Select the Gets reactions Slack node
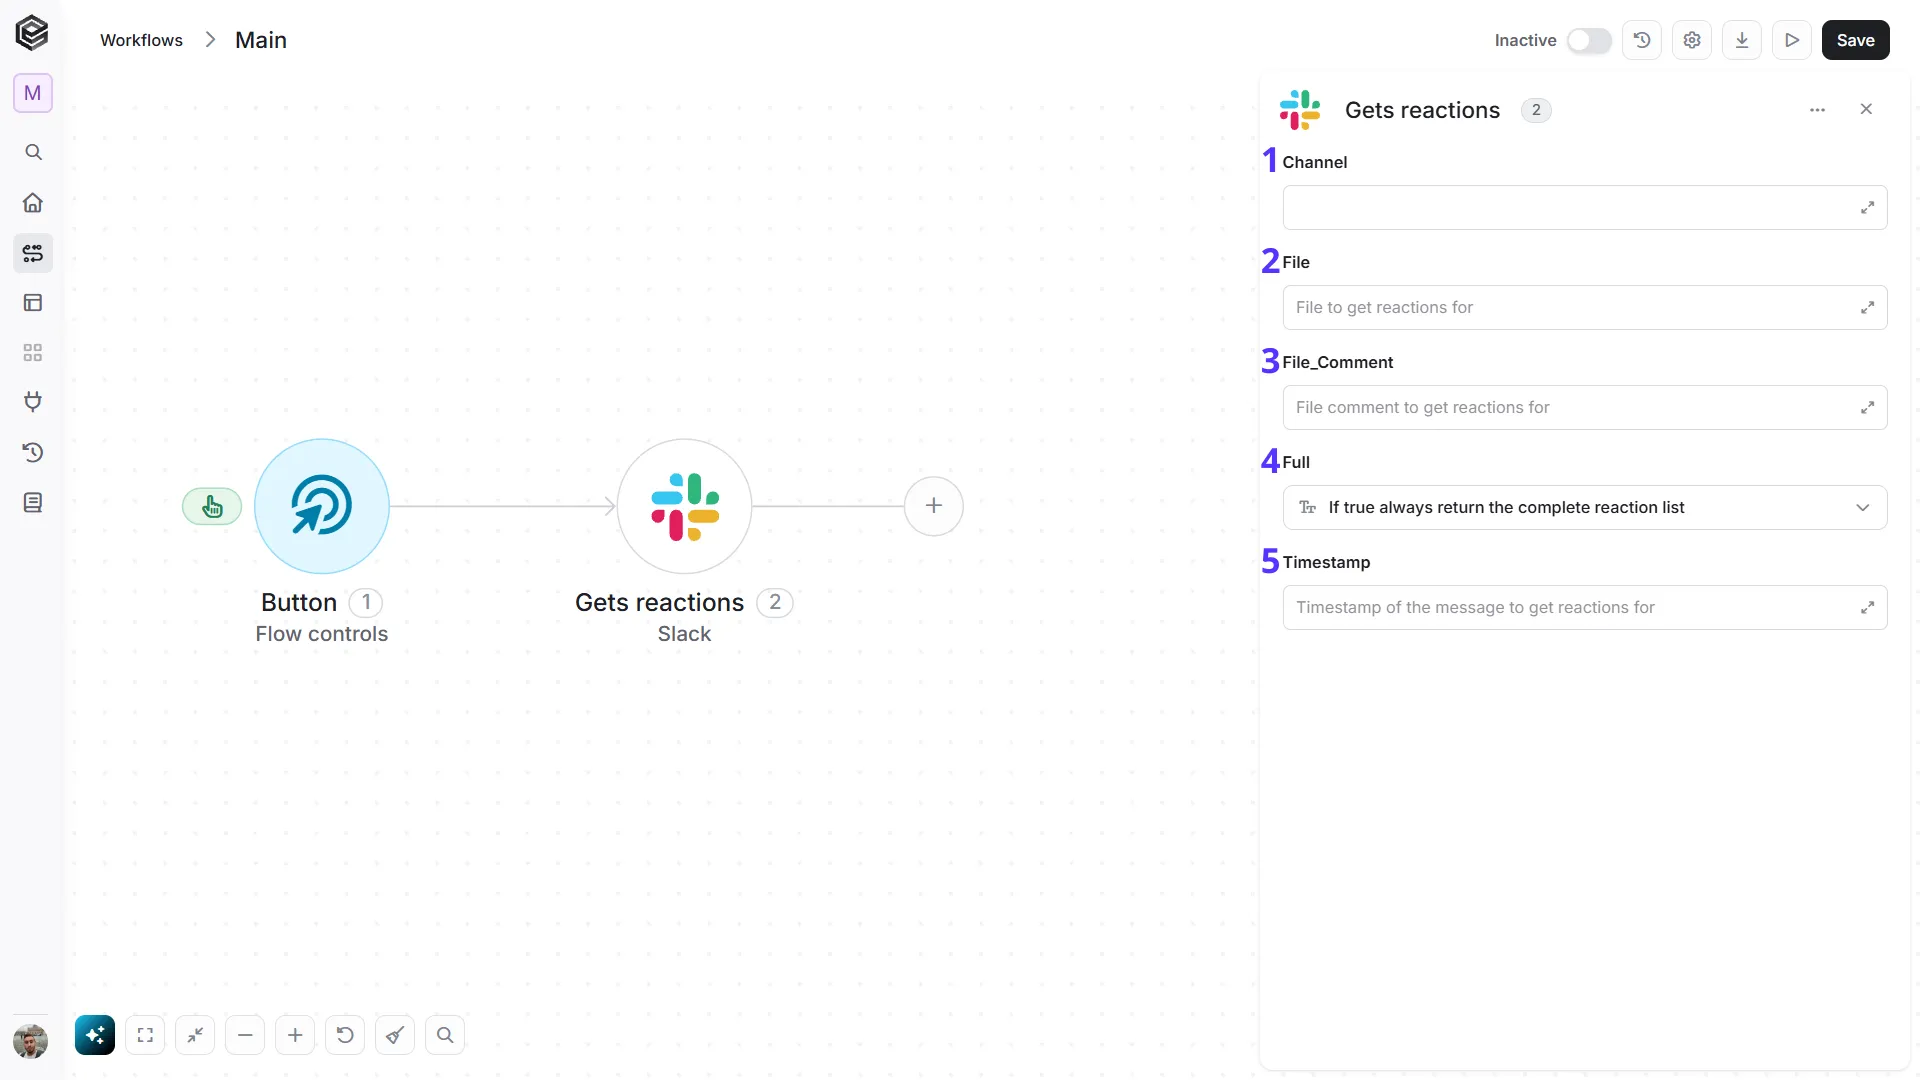Viewport: 1920px width, 1080px height. point(684,506)
